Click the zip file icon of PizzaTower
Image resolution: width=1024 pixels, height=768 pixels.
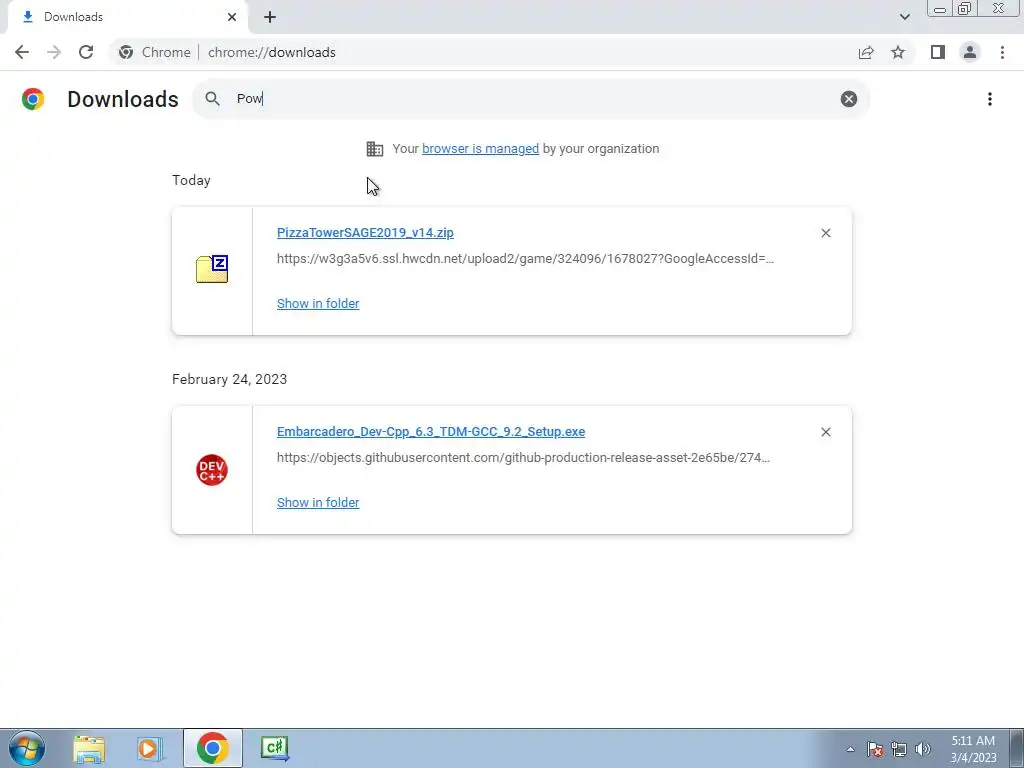(x=212, y=268)
